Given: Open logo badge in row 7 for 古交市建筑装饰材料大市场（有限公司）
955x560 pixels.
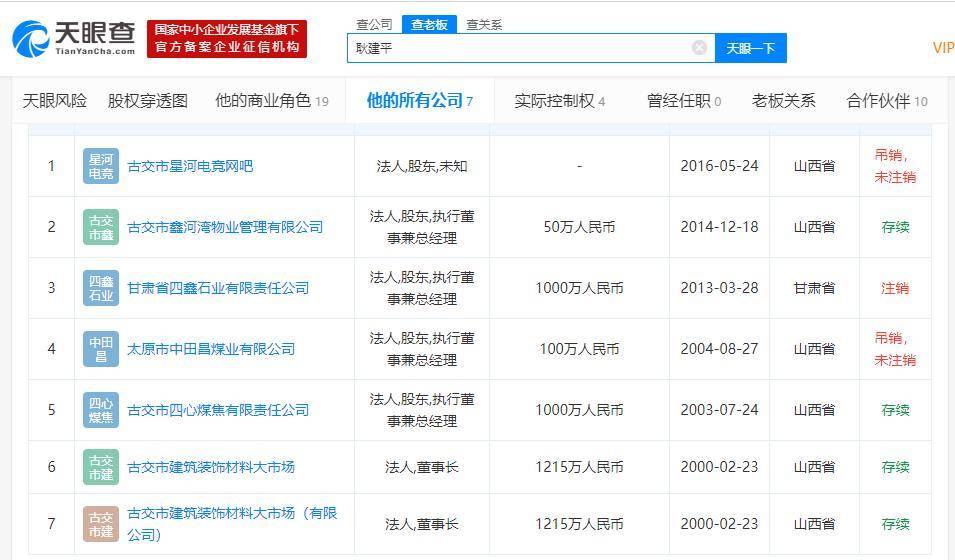Looking at the screenshot, I should coord(101,524).
